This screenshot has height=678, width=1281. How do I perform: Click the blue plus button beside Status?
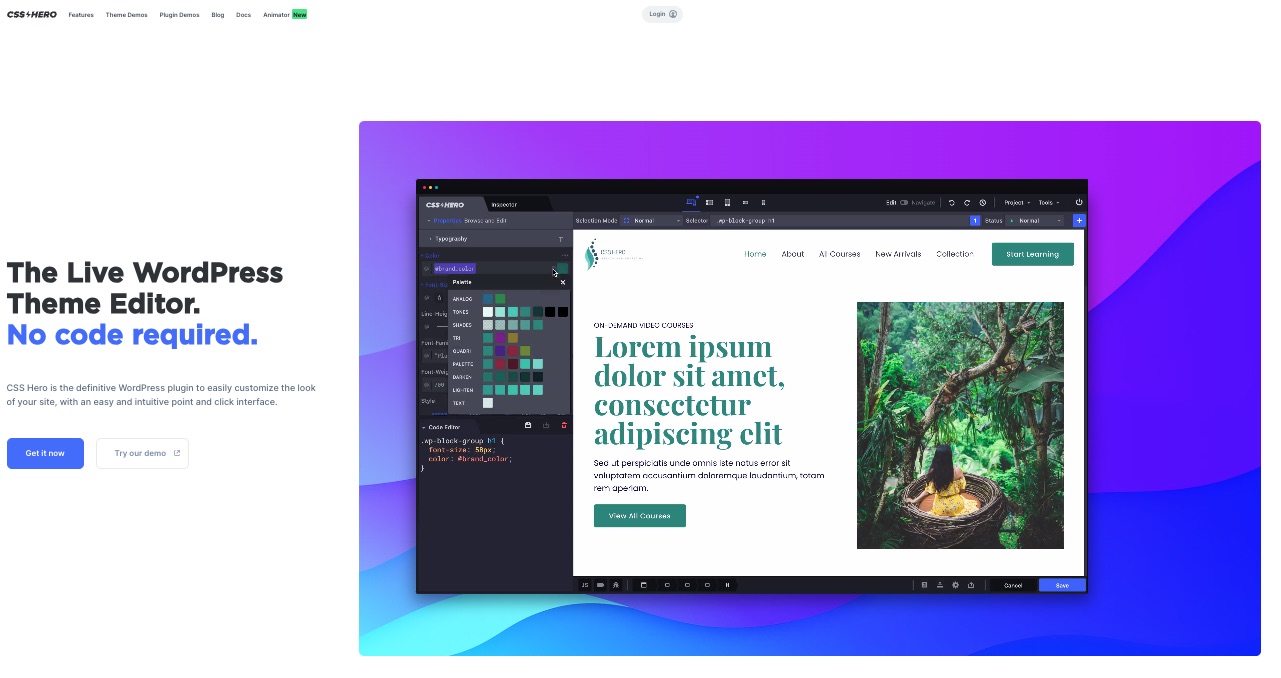point(1079,220)
